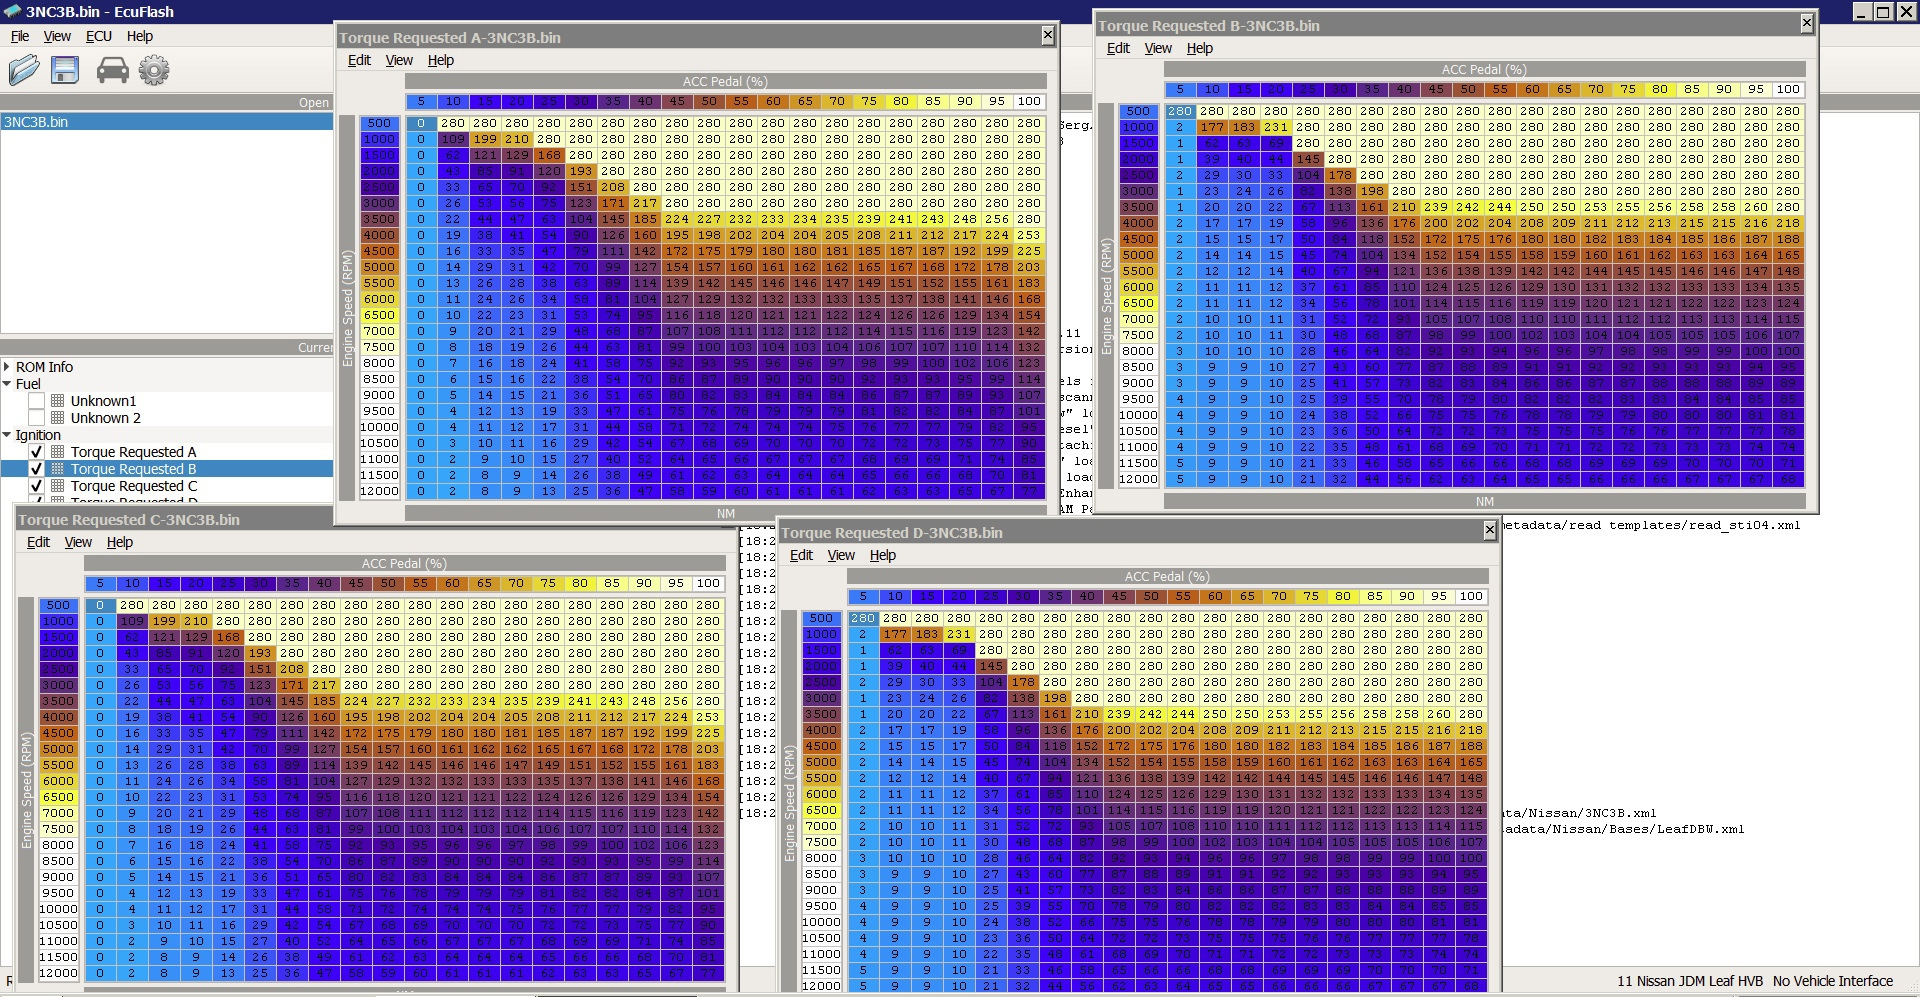Open View menu in Torque Requested A window

(399, 60)
